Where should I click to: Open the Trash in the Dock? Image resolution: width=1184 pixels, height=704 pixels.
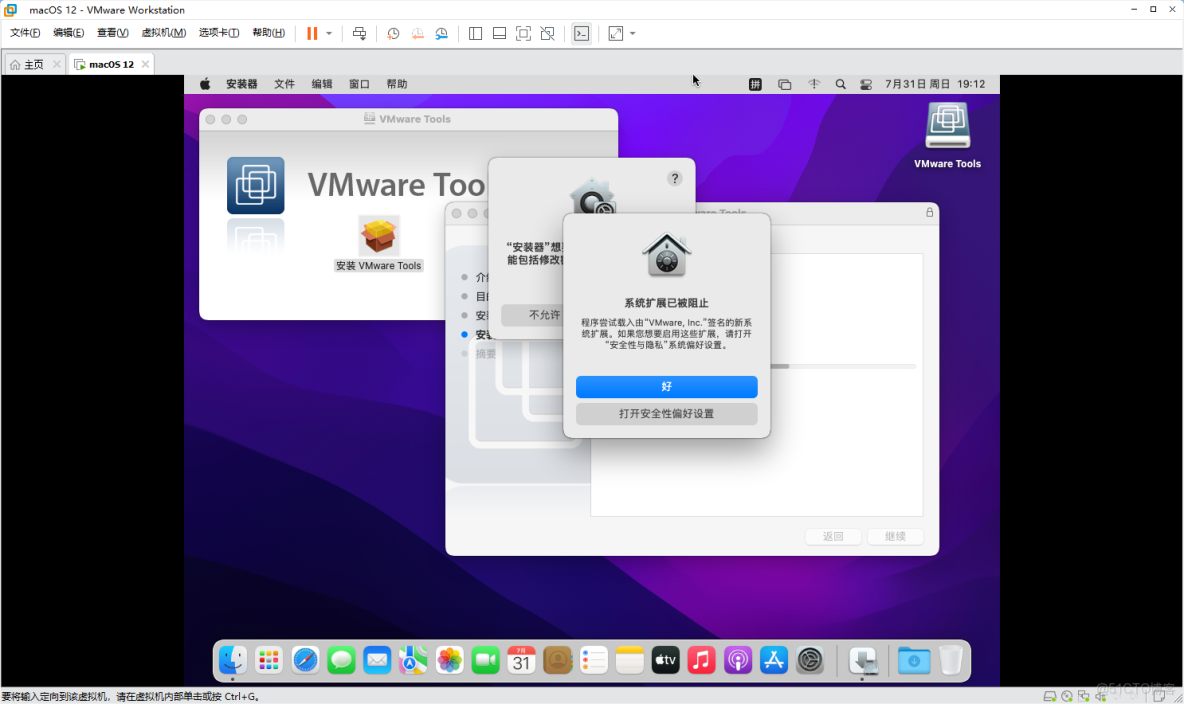point(950,660)
